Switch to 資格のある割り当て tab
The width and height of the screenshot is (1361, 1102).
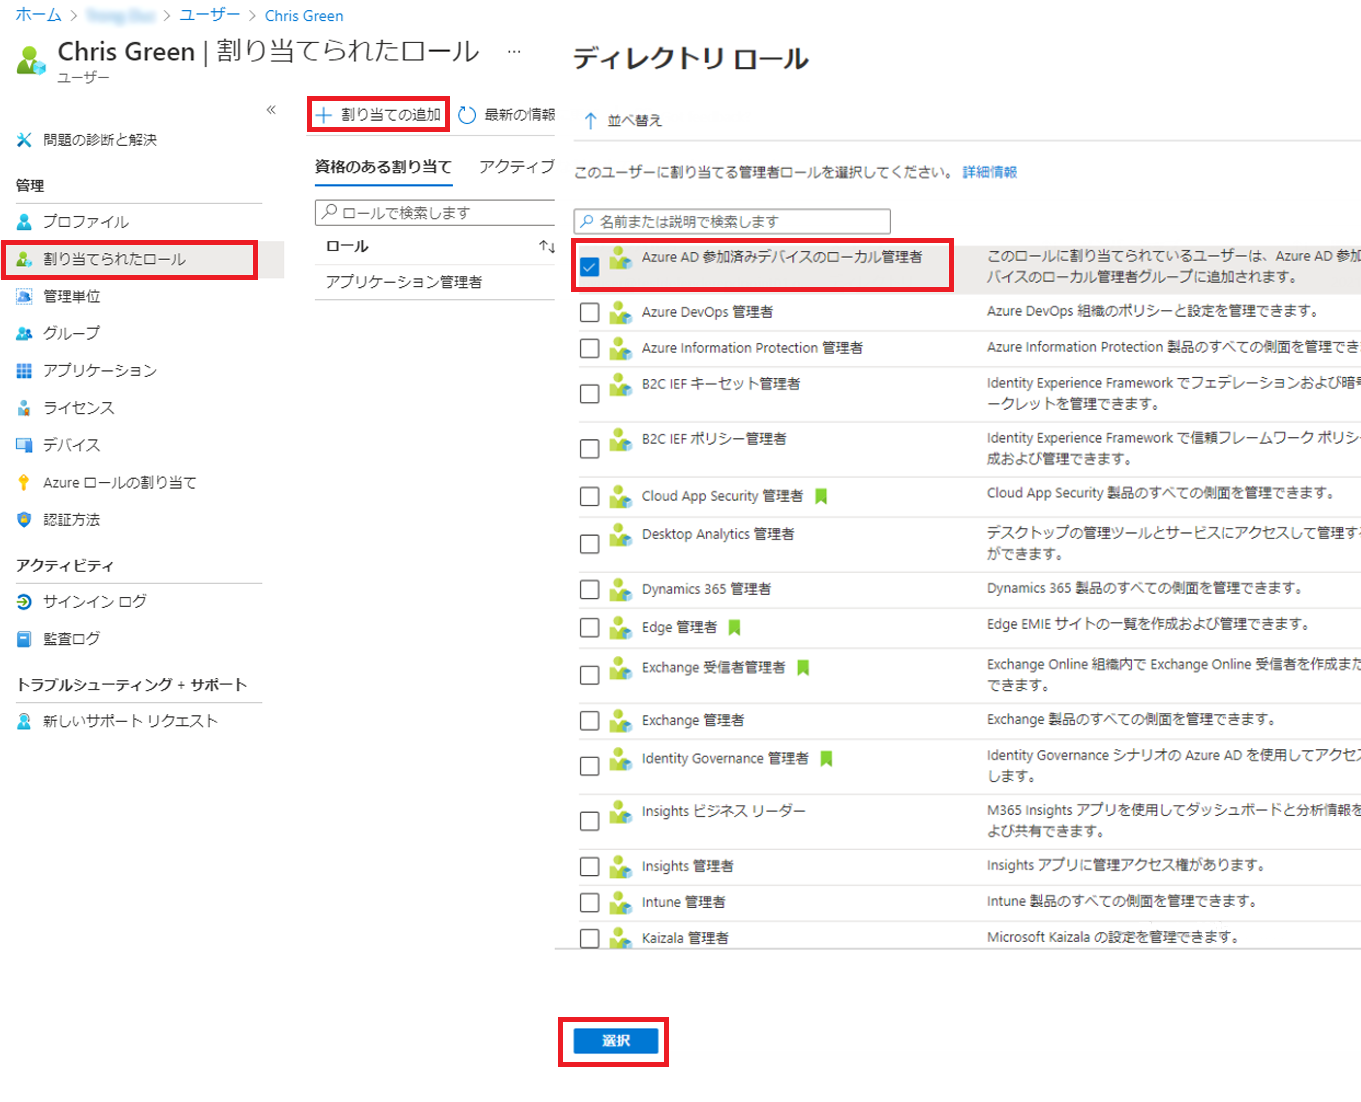383,167
